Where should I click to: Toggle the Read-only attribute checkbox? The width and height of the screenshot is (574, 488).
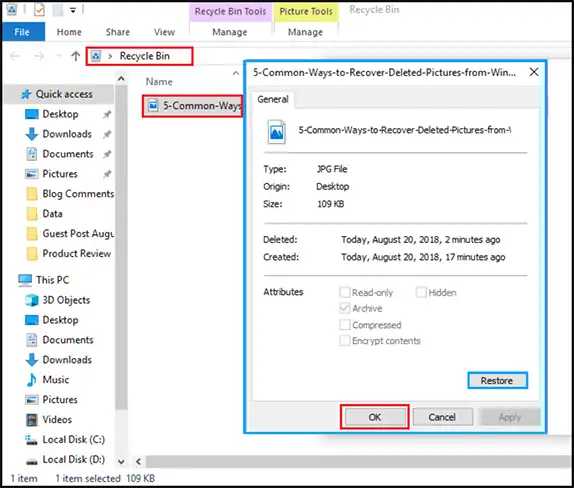[344, 292]
